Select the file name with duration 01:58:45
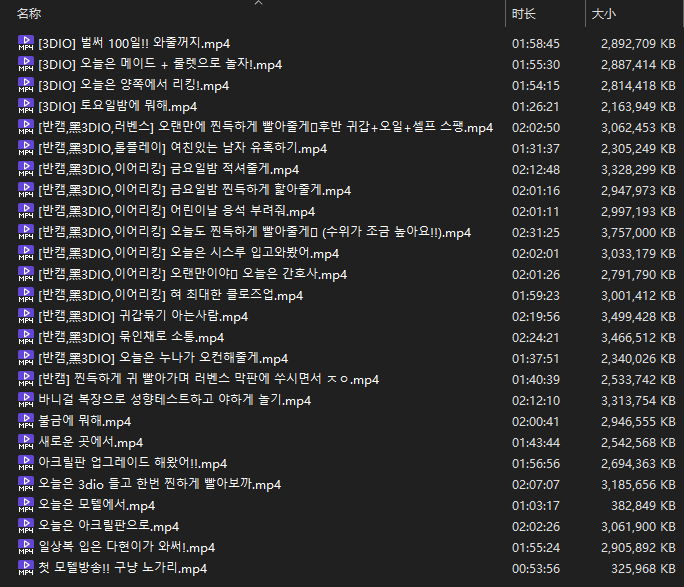Viewport: 684px width, 587px height. click(x=134, y=43)
